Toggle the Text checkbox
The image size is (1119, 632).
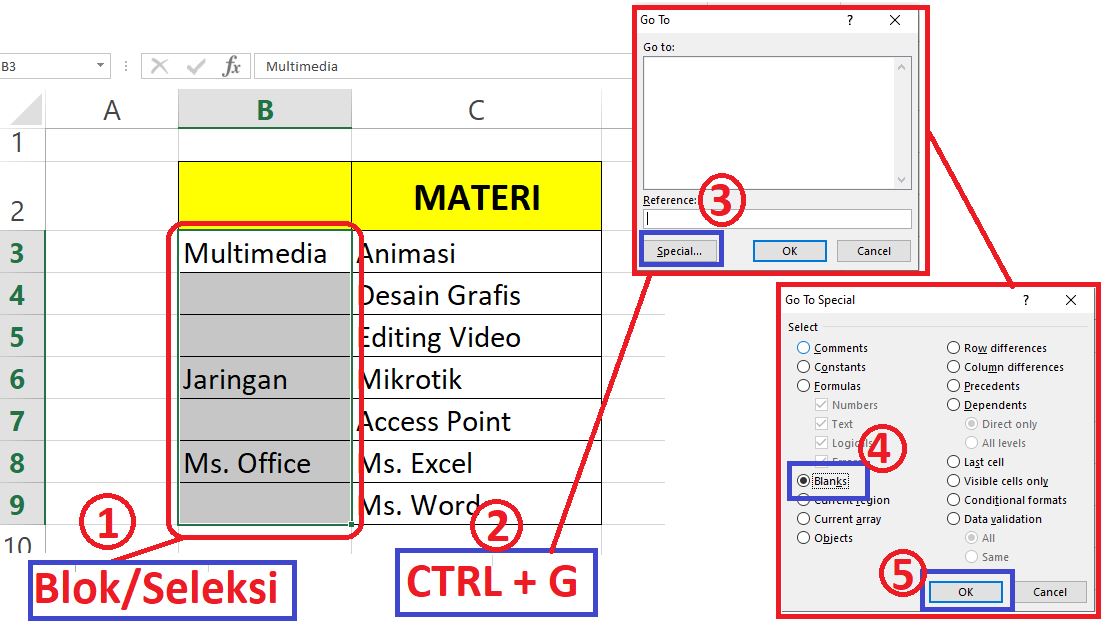pyautogui.click(x=821, y=424)
